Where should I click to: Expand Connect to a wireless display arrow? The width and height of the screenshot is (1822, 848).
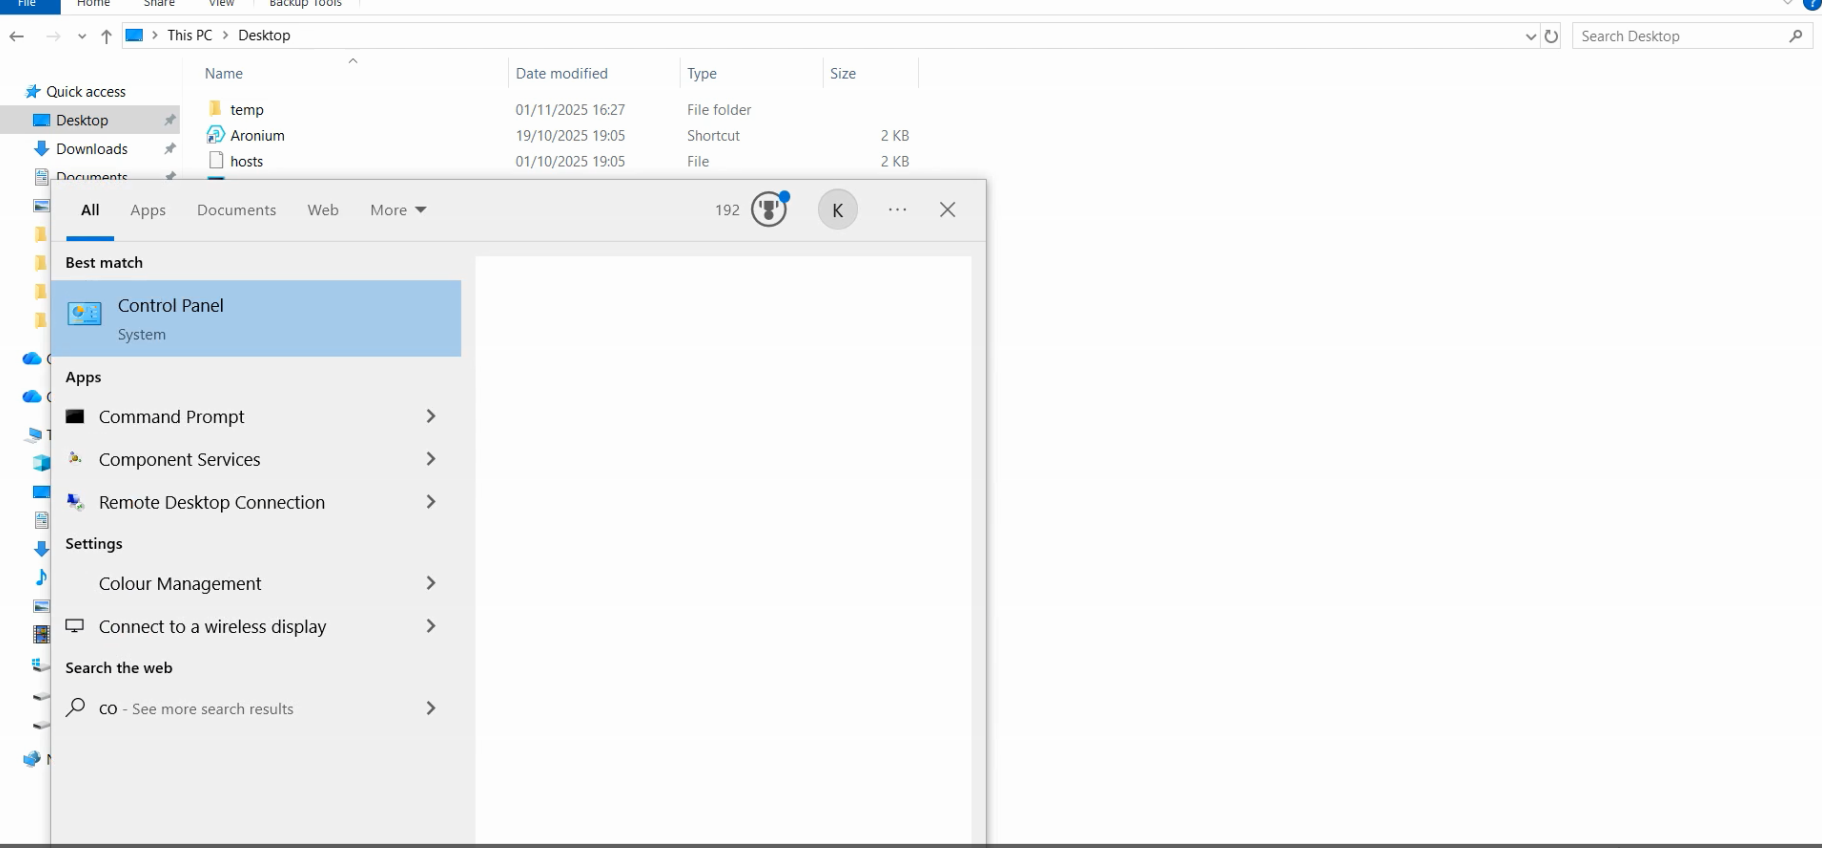pyautogui.click(x=431, y=626)
